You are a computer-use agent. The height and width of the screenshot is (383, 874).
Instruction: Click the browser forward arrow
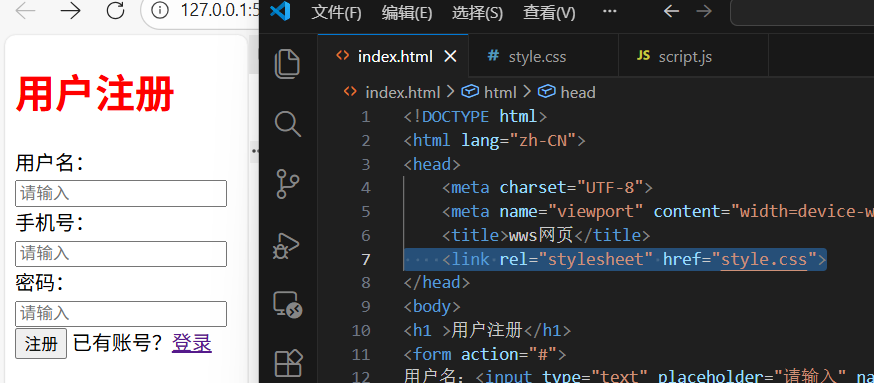[70, 11]
